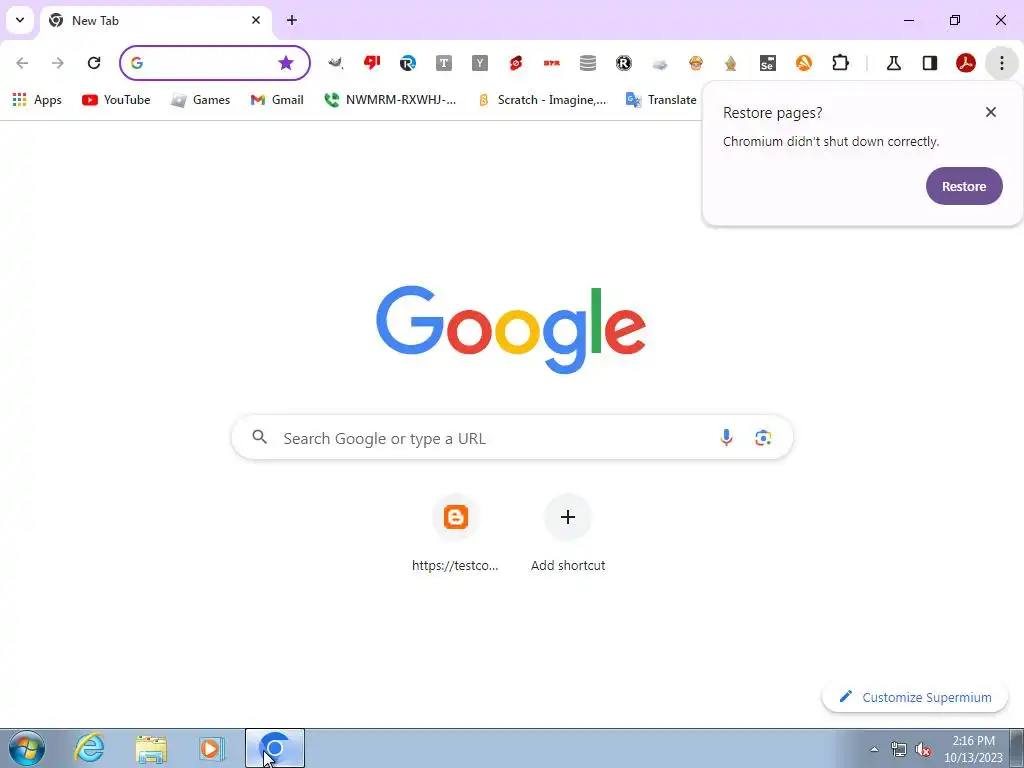Go back with the back arrow
The height and width of the screenshot is (768, 1024).
click(22, 63)
